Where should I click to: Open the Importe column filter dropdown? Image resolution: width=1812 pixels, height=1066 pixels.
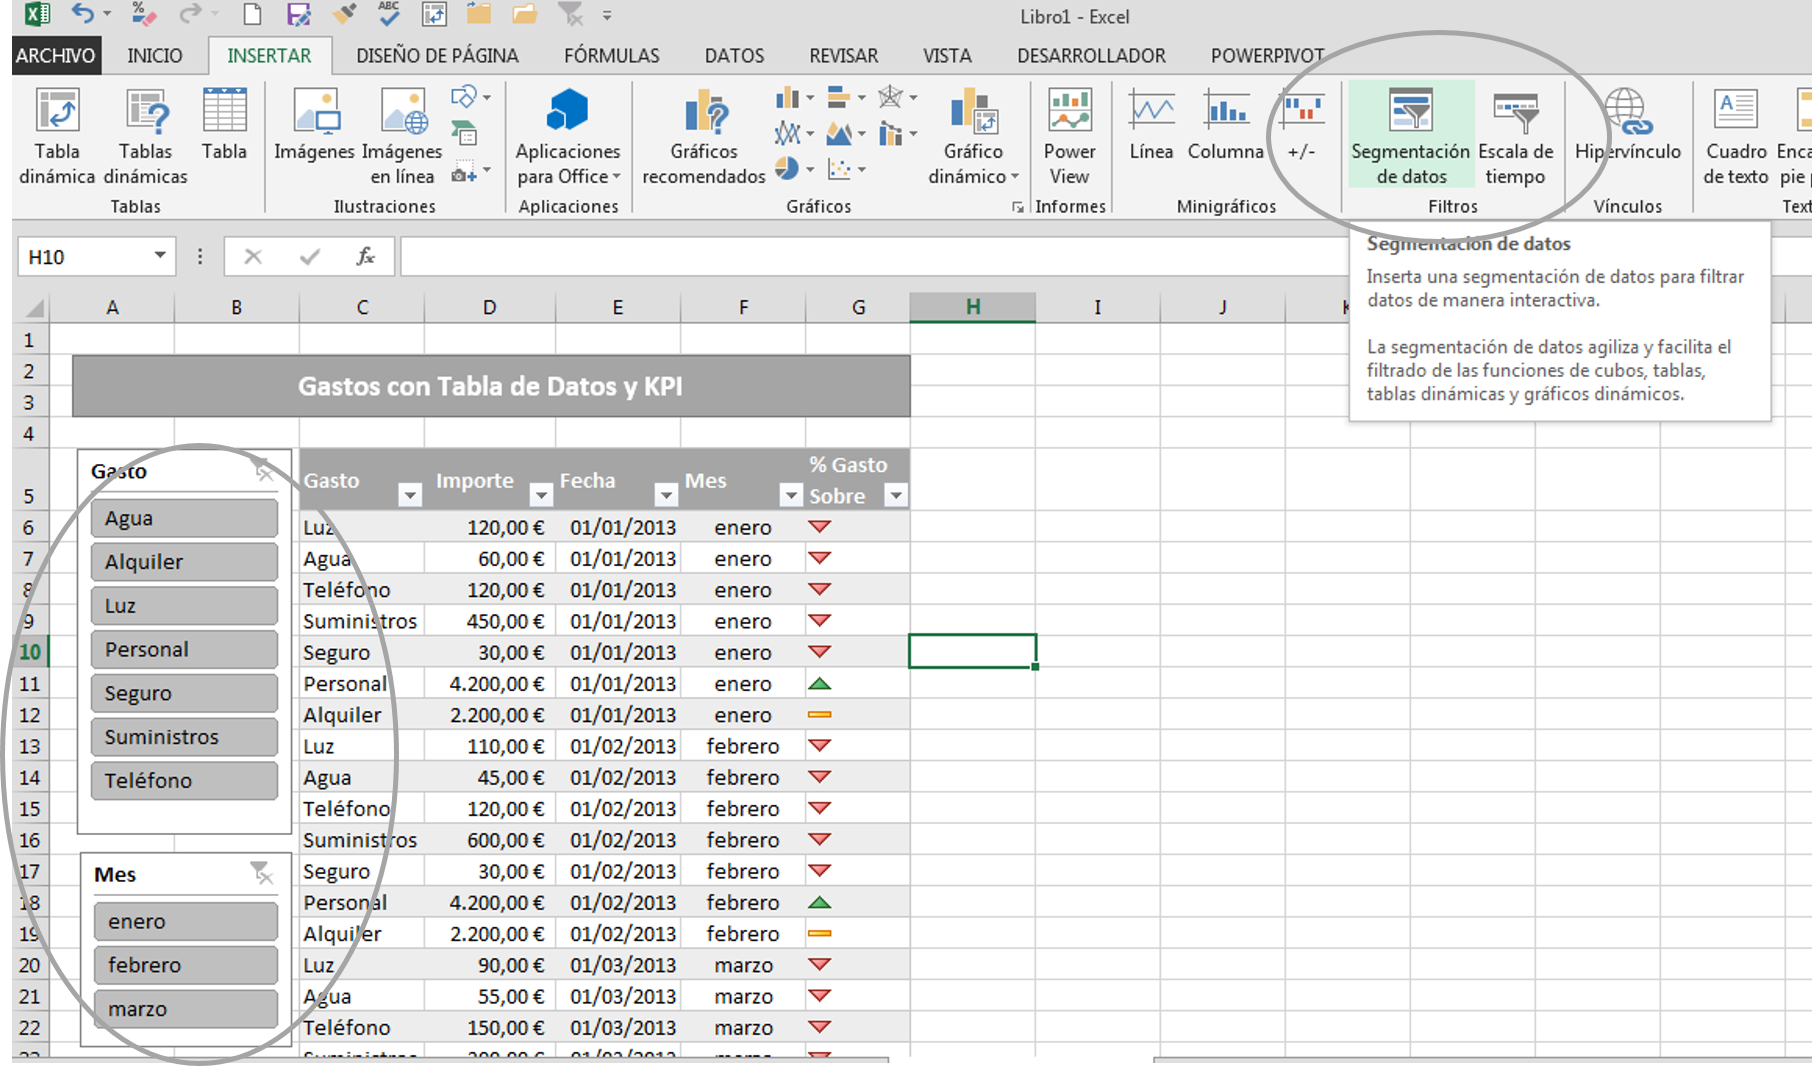click(x=541, y=495)
